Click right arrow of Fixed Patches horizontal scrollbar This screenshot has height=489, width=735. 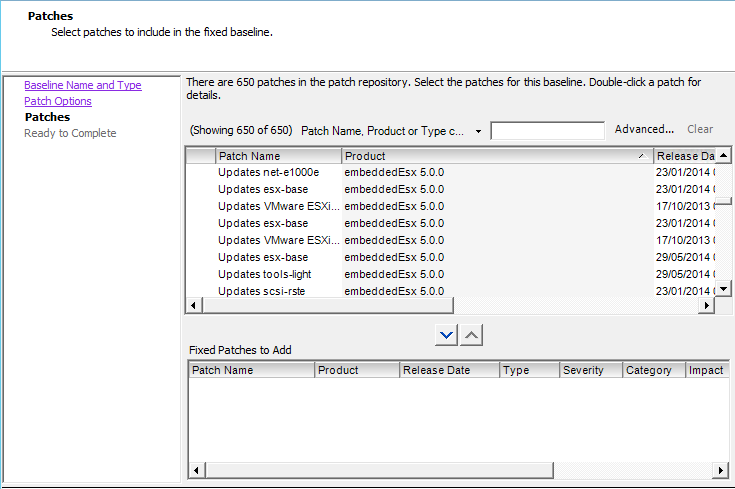(x=720, y=469)
